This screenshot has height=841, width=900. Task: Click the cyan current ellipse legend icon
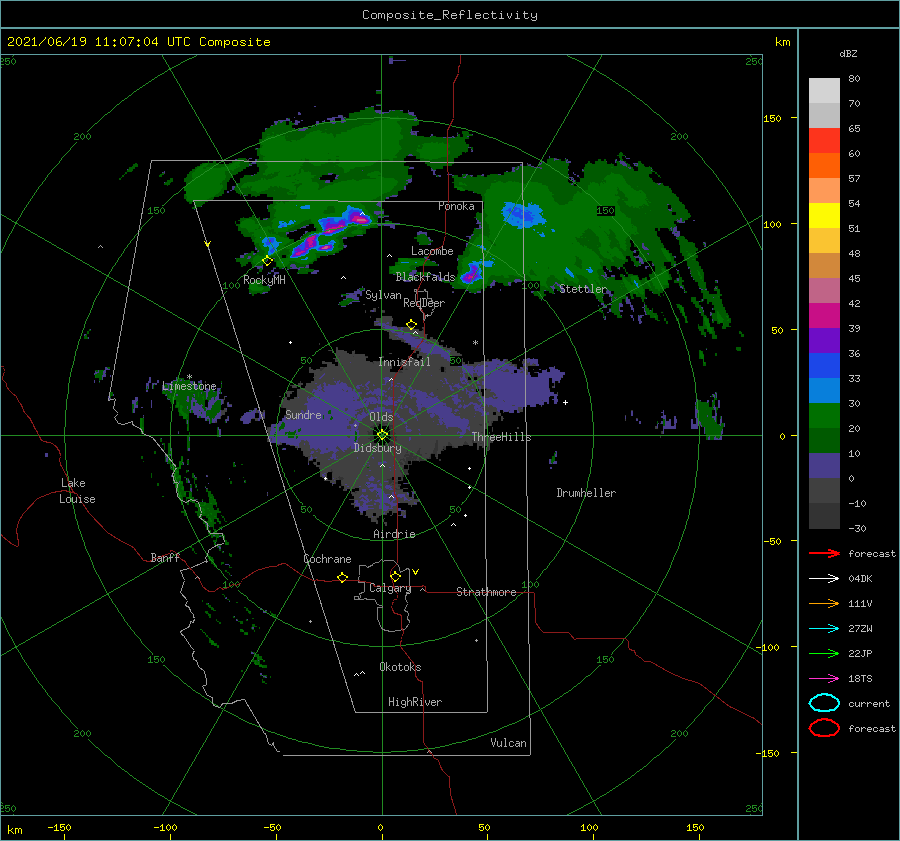click(x=824, y=703)
